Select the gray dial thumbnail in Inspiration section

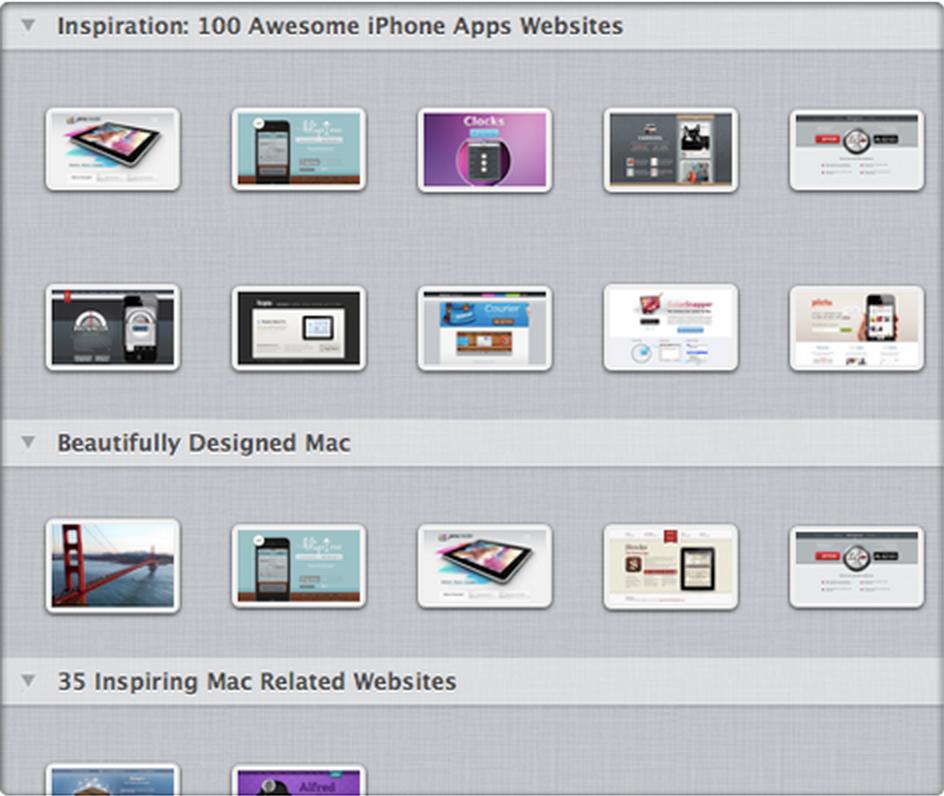pos(857,150)
